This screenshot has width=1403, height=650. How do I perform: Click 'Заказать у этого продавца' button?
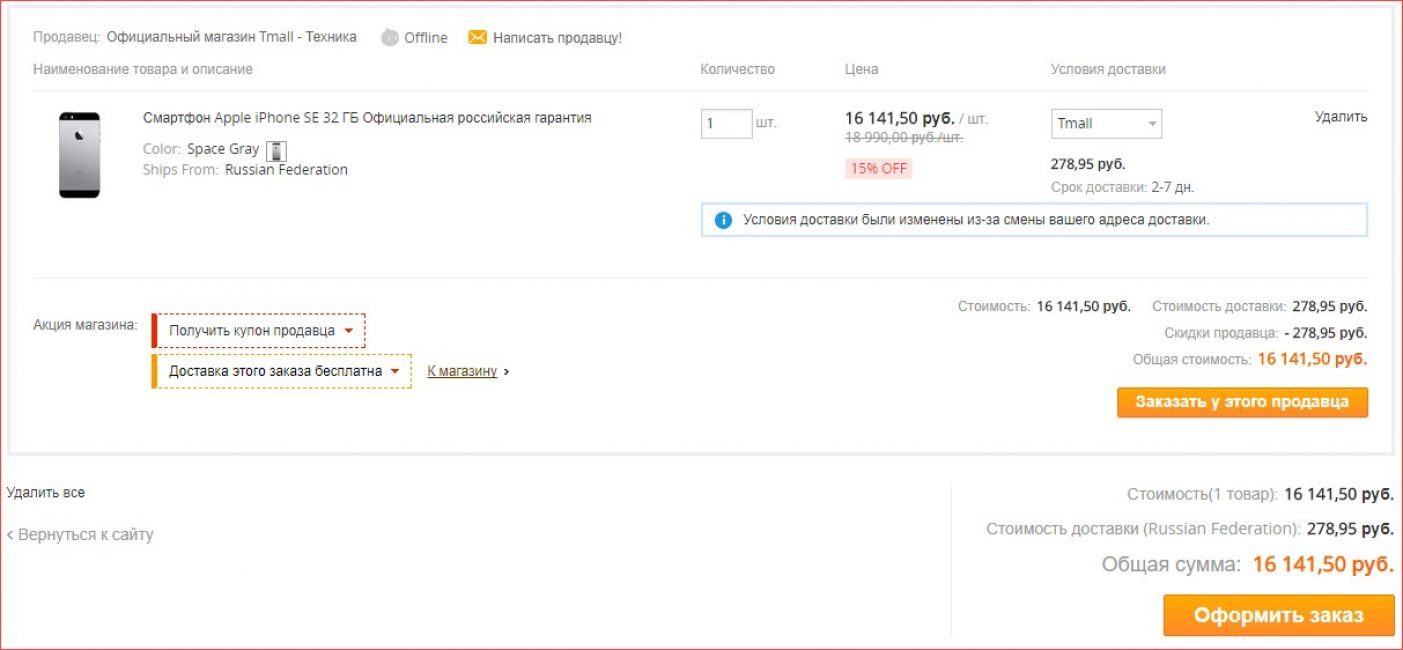click(x=1242, y=402)
